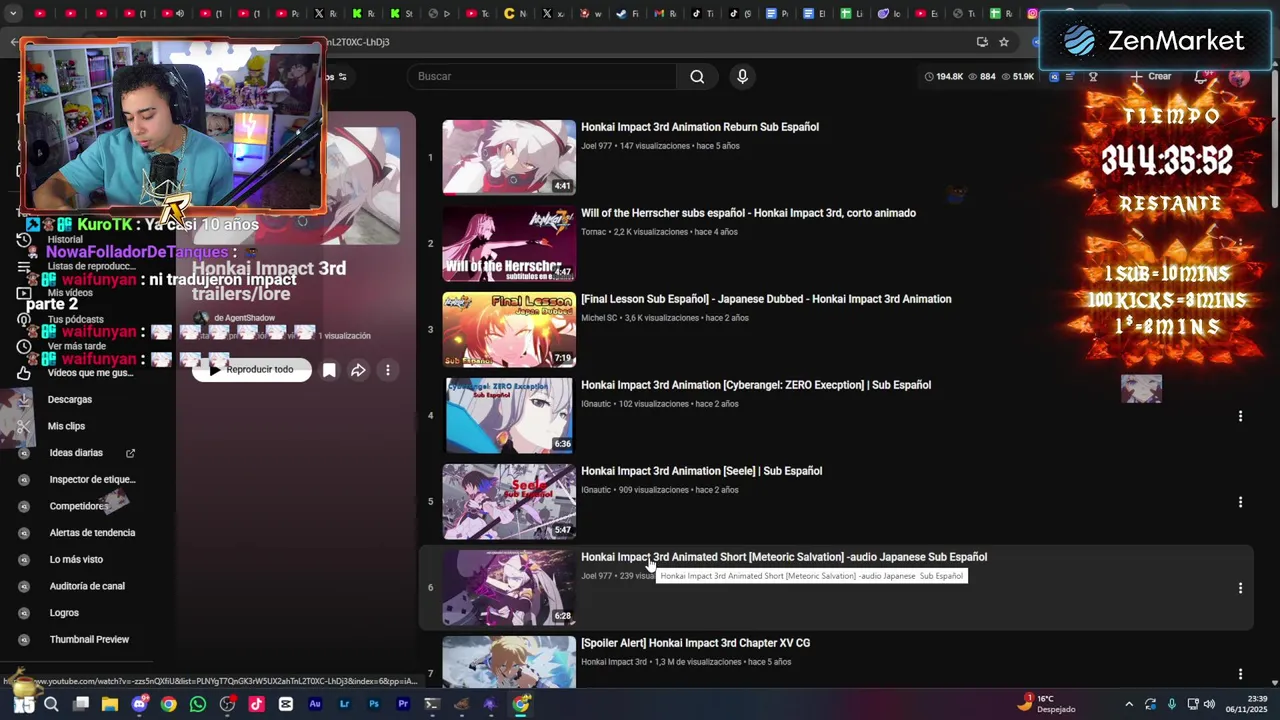The image size is (1280, 720).
Task: Click the vidIQ blue IQ icon
Action: (1054, 77)
